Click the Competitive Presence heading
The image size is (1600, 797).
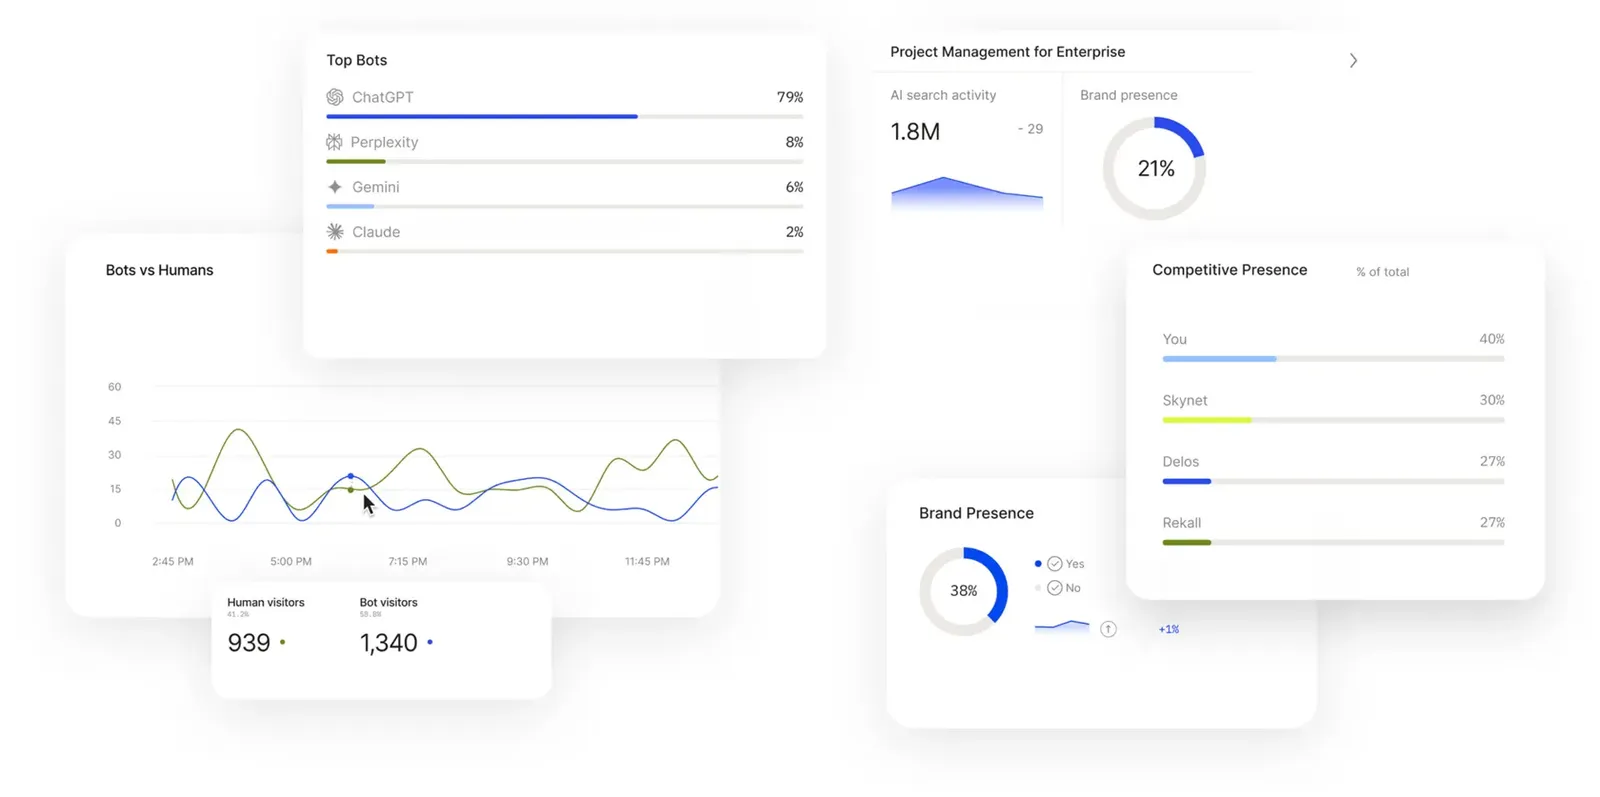tap(1229, 270)
